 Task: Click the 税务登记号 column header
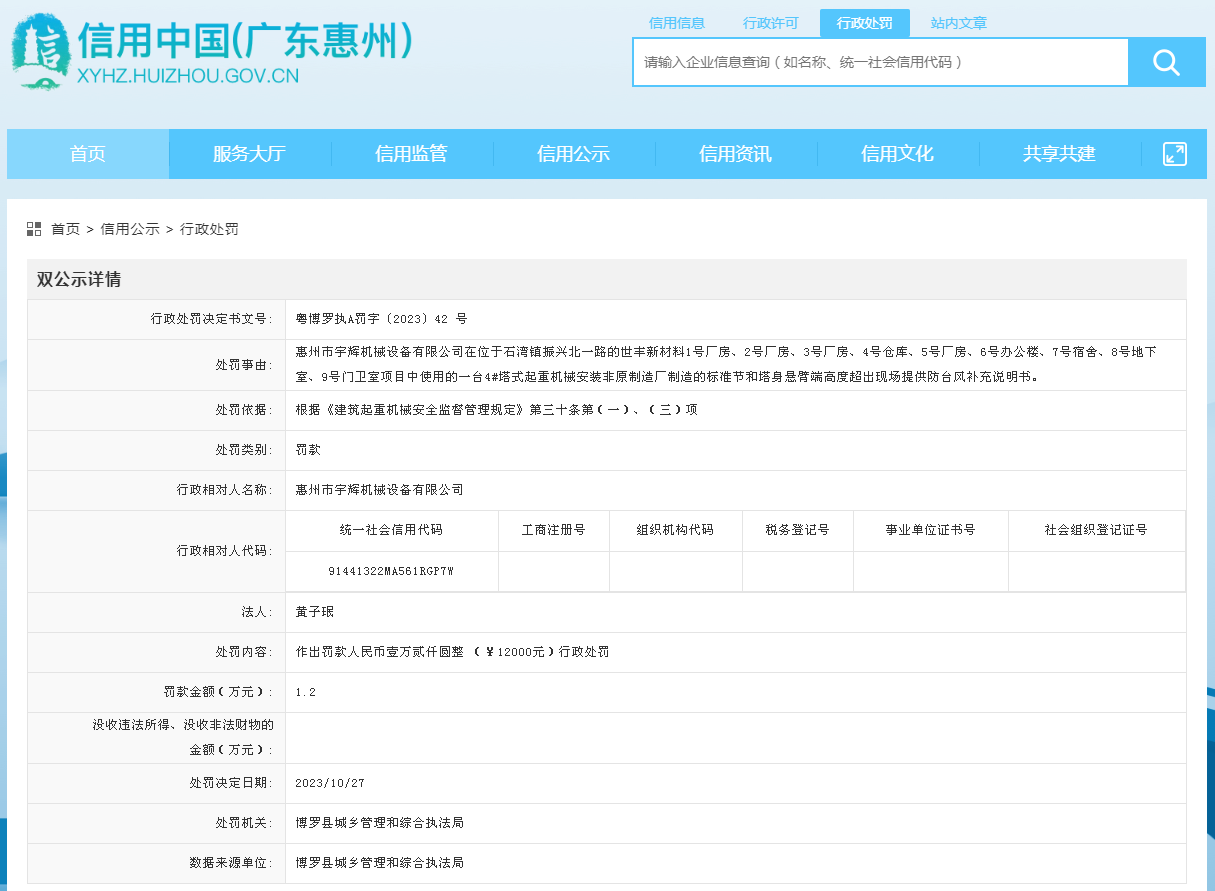point(797,530)
